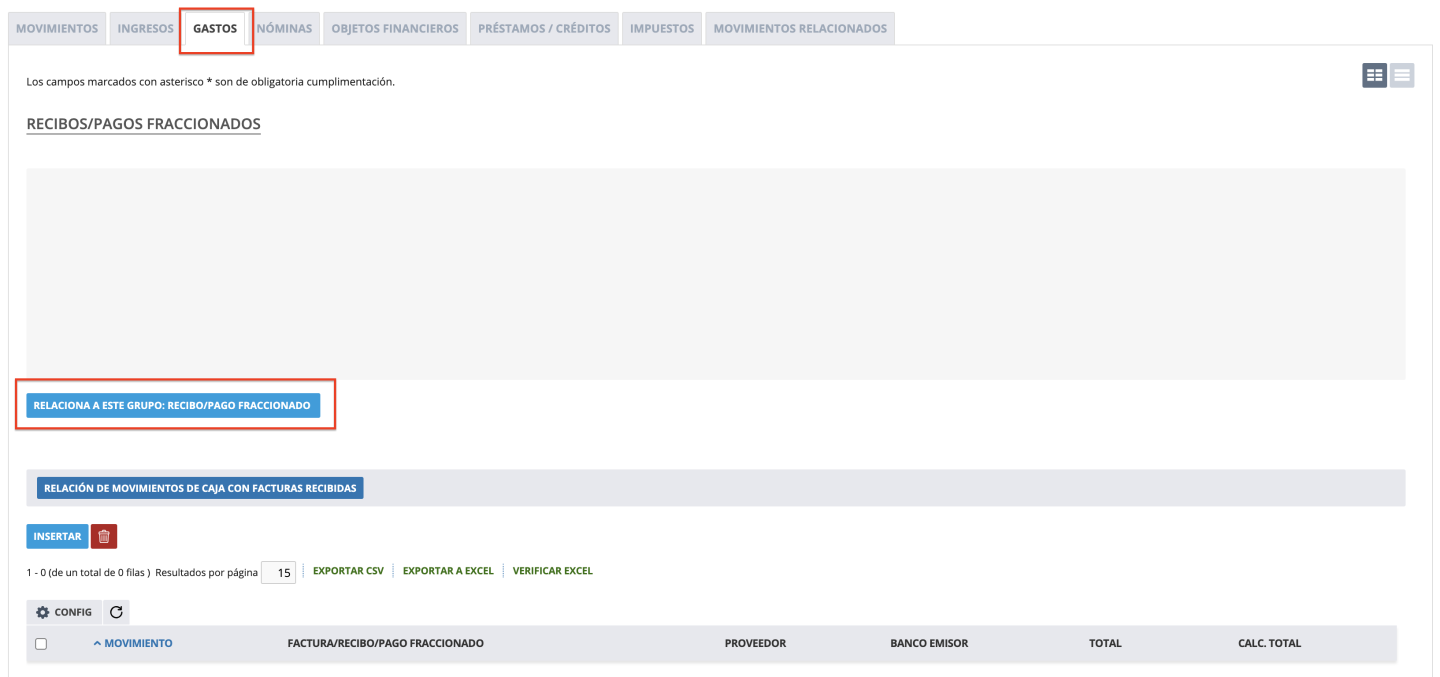This screenshot has height=677, width=1440.
Task: Click the EXPORTAR CSV link
Action: [348, 571]
